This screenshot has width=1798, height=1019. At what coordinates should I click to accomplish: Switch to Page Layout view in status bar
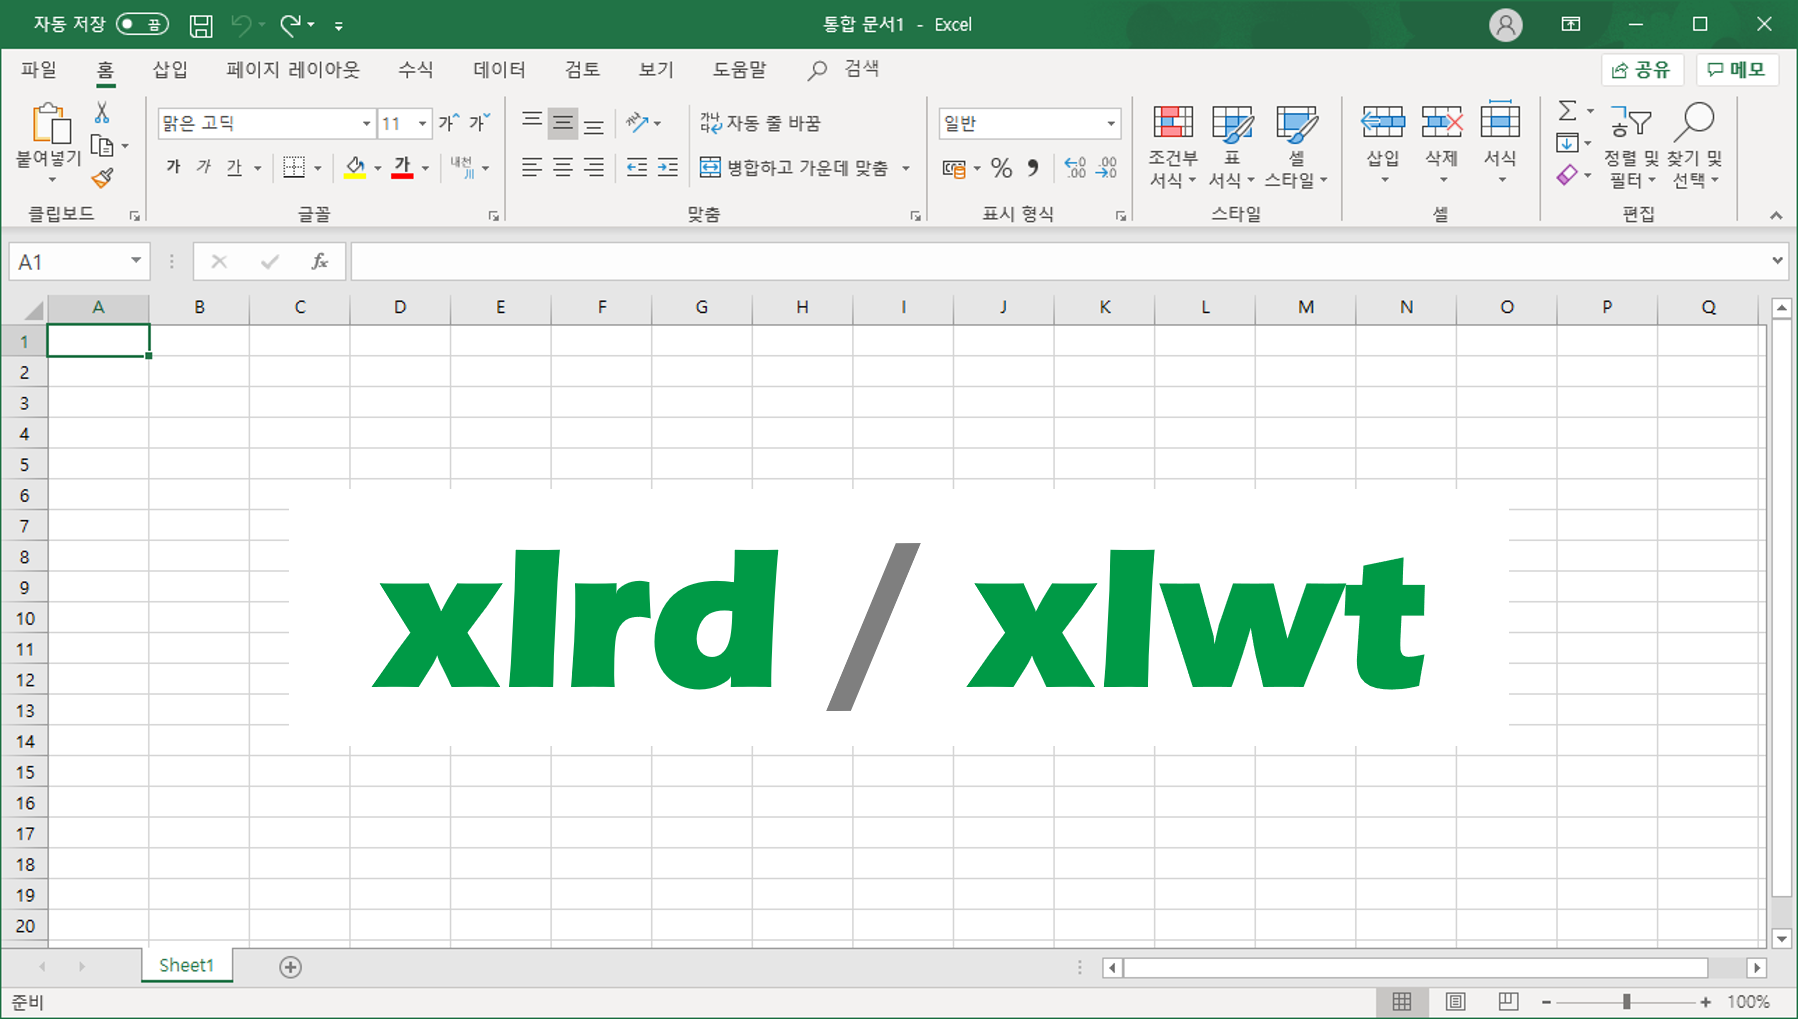click(x=1456, y=1002)
